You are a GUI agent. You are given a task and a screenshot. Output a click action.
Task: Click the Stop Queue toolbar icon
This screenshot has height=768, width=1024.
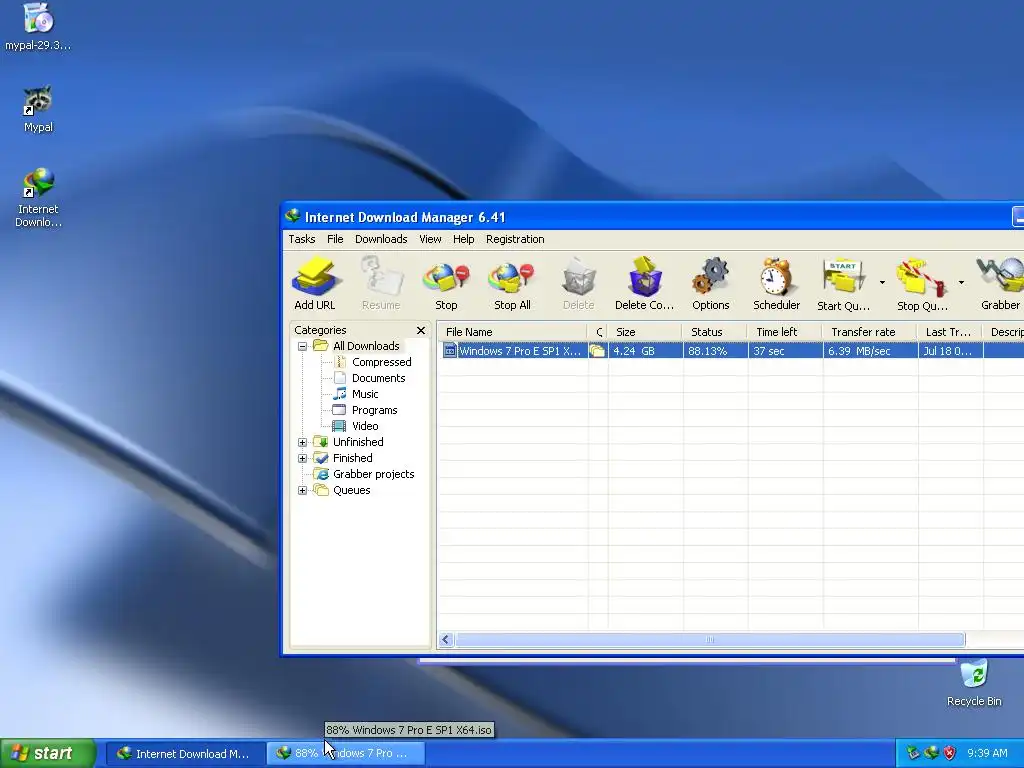(922, 283)
